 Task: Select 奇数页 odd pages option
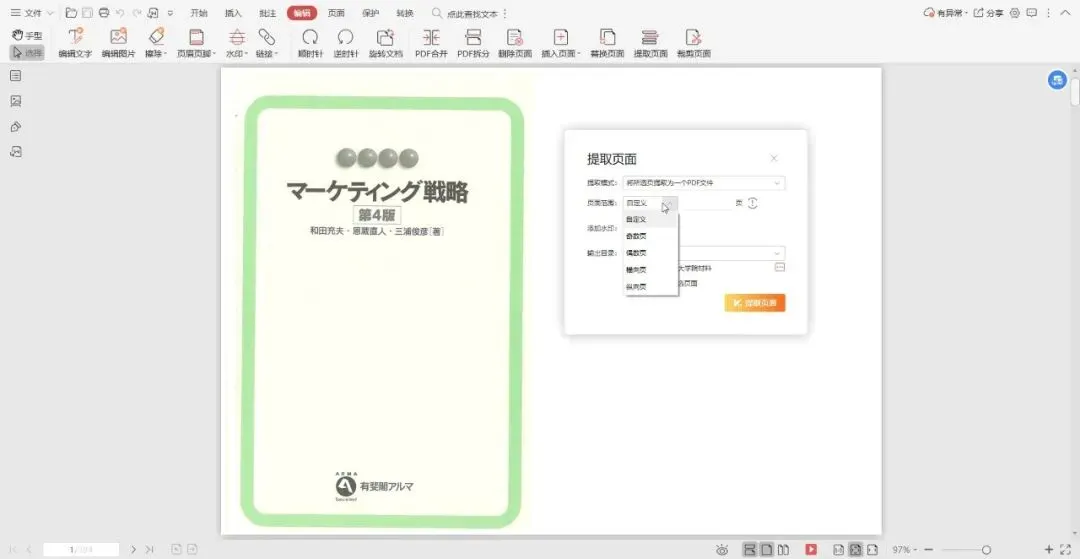[651, 236]
